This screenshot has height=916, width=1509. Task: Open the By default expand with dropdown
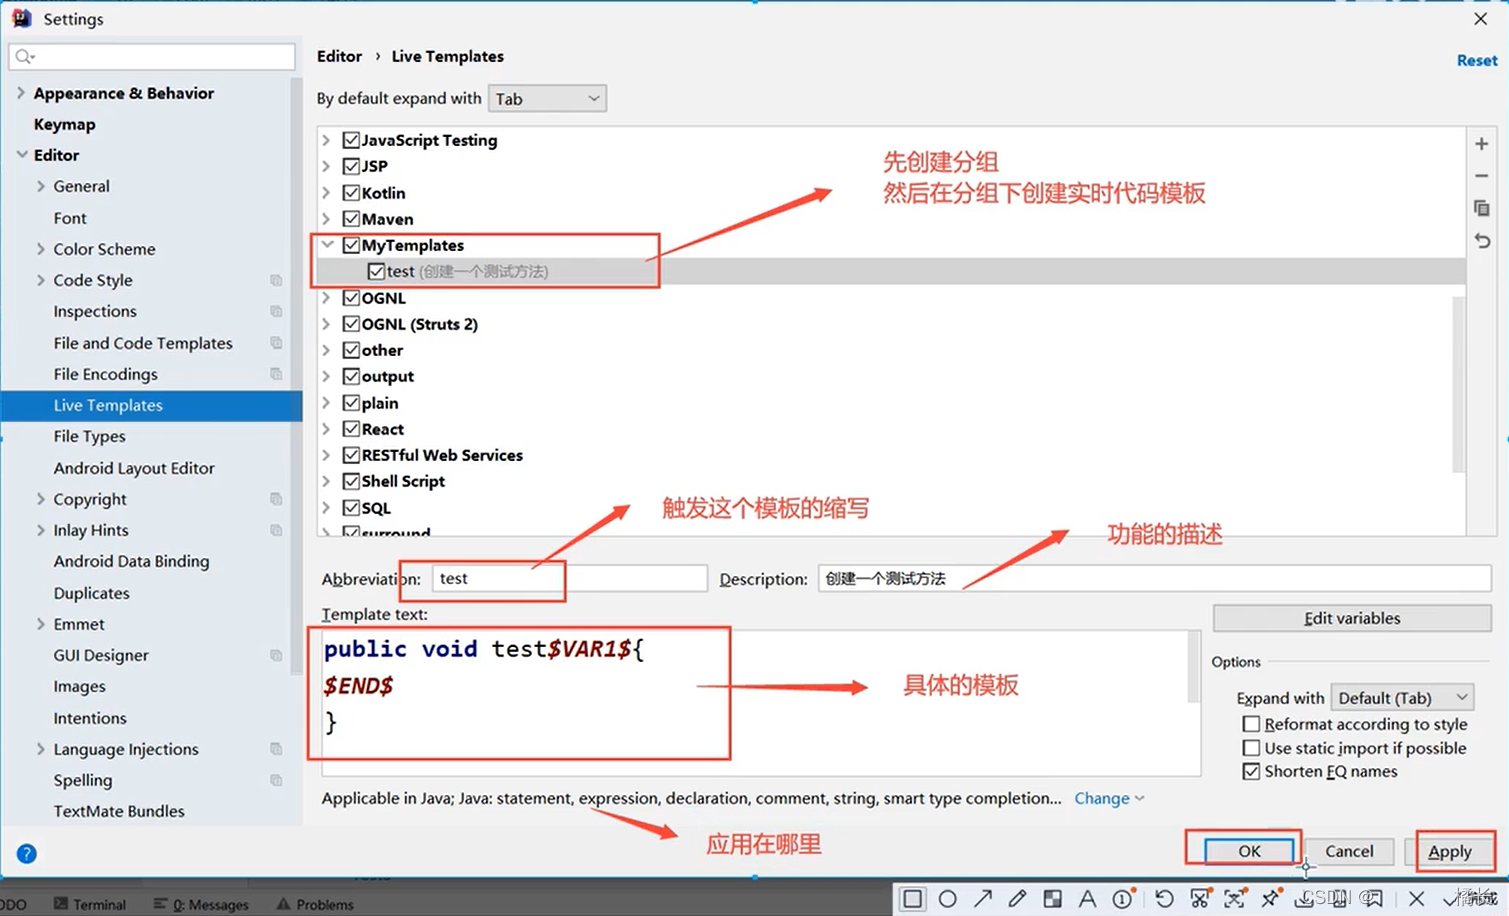click(547, 98)
